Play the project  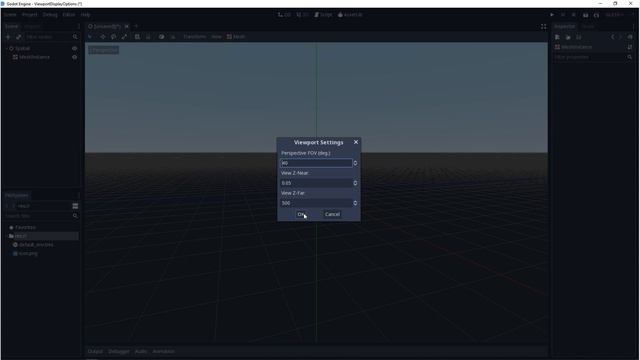pos(552,15)
